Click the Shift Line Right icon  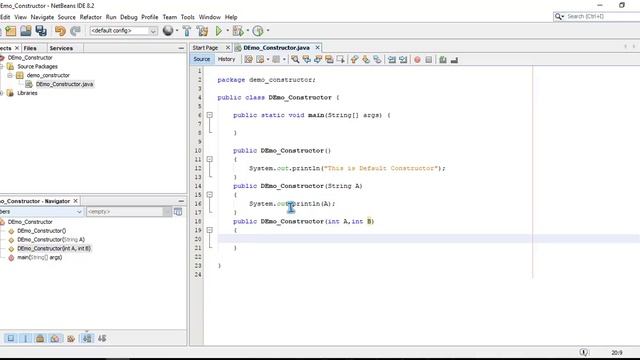[x=403, y=60]
